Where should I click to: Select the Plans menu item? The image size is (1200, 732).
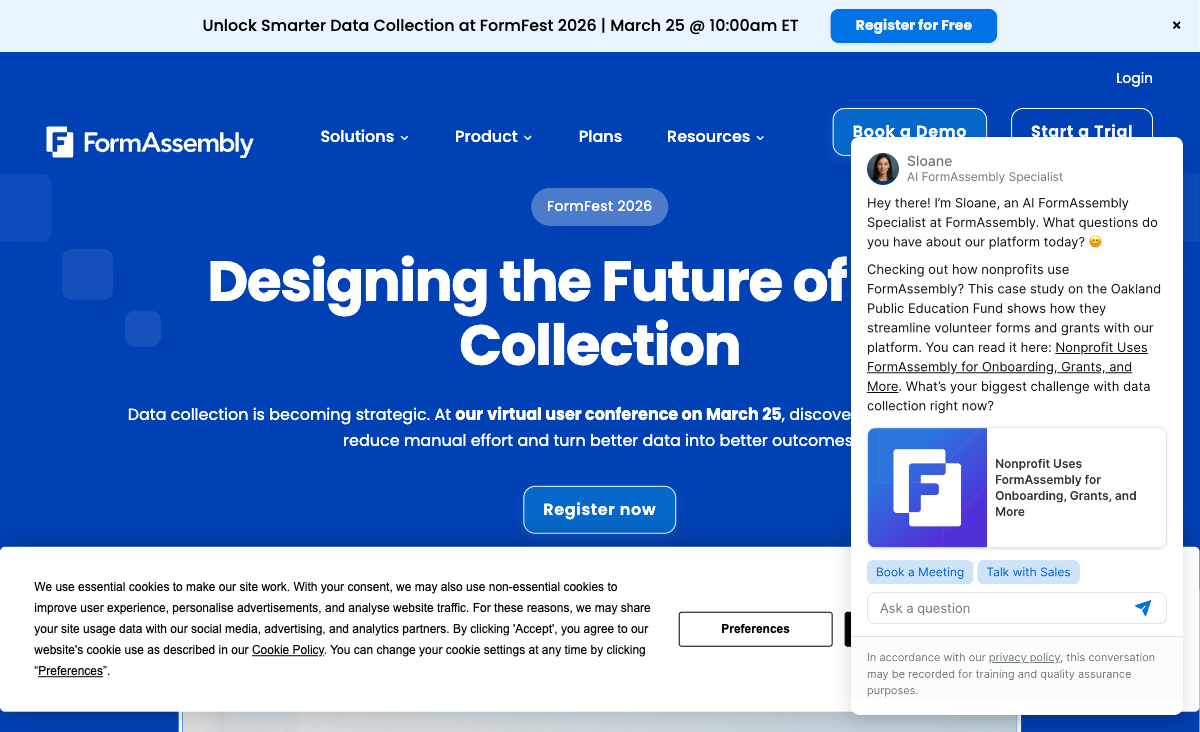point(600,136)
